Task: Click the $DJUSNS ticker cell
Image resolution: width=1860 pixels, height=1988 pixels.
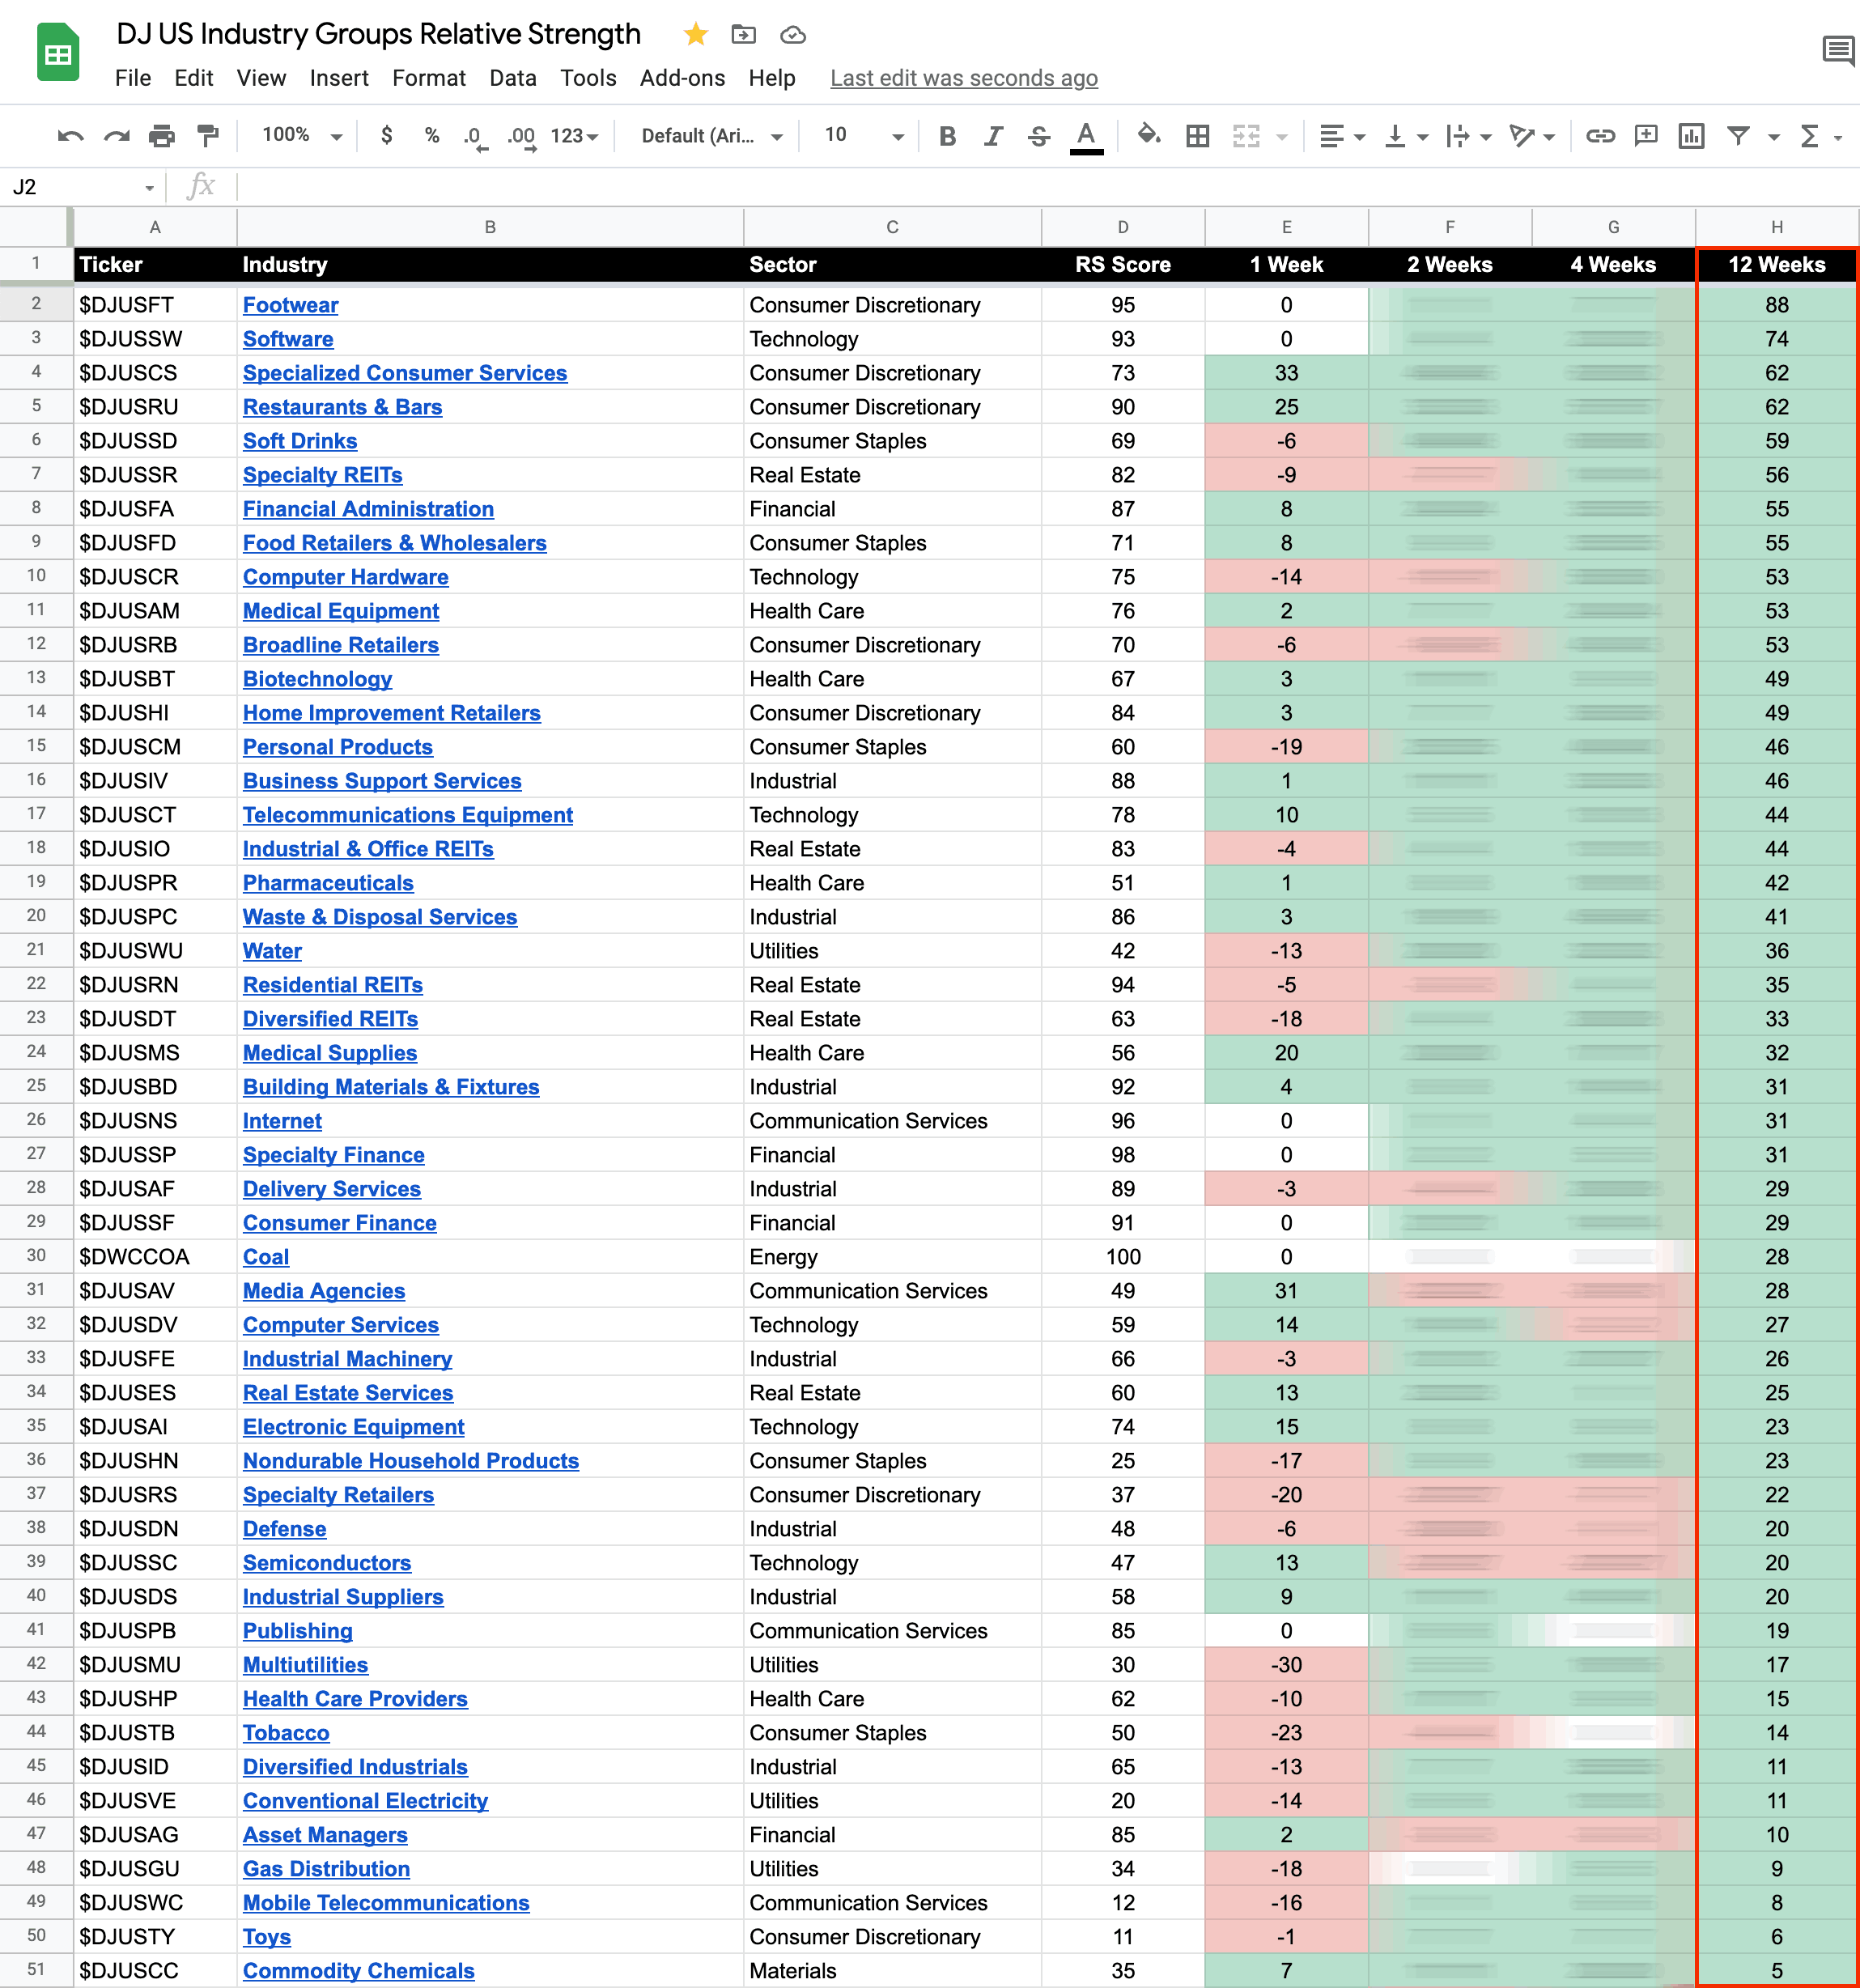Action: point(155,1121)
